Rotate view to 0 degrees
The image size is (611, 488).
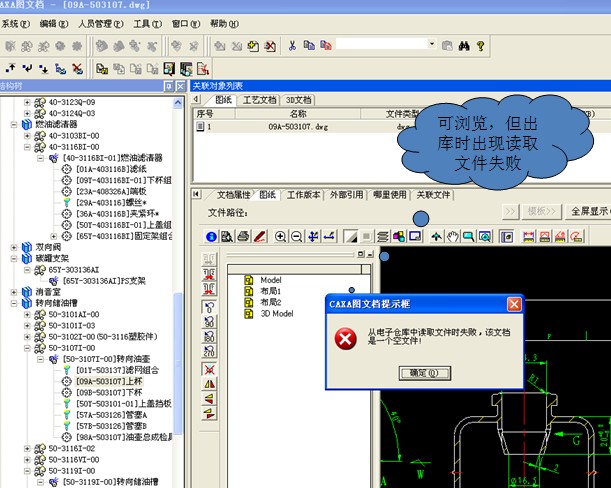209,307
